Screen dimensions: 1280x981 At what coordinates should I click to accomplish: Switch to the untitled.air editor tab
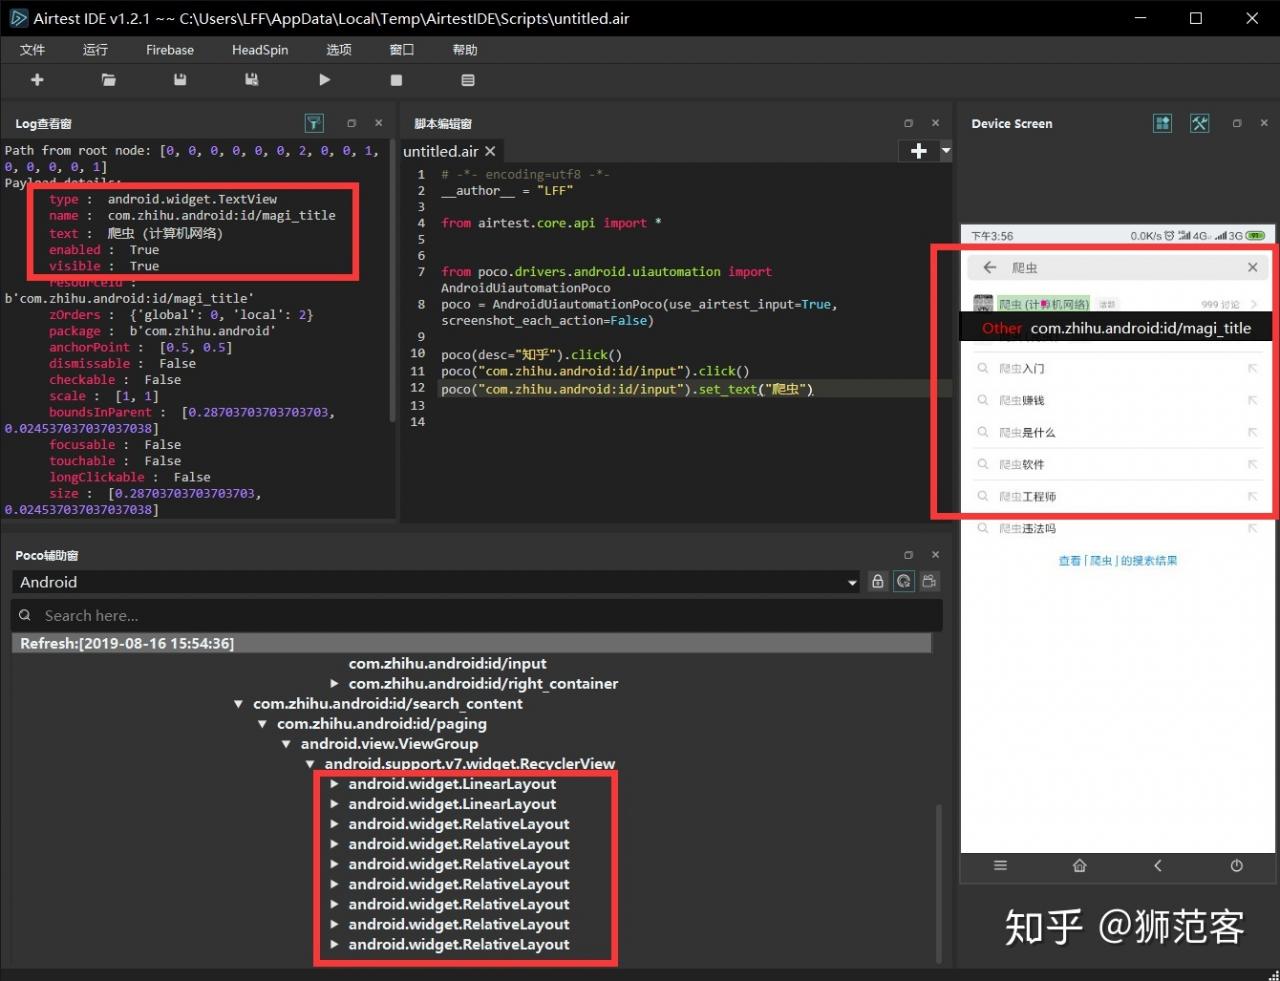pyautogui.click(x=441, y=151)
